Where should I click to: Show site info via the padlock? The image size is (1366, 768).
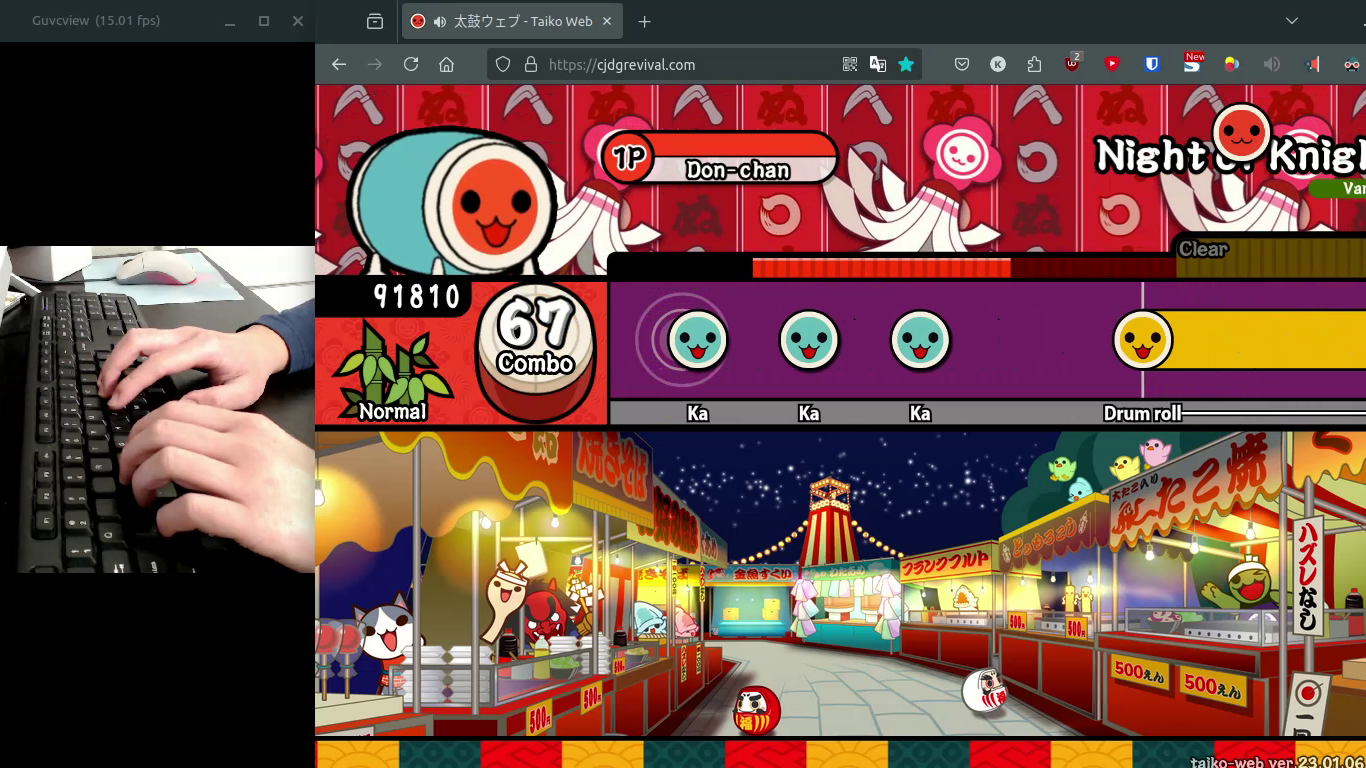(530, 64)
